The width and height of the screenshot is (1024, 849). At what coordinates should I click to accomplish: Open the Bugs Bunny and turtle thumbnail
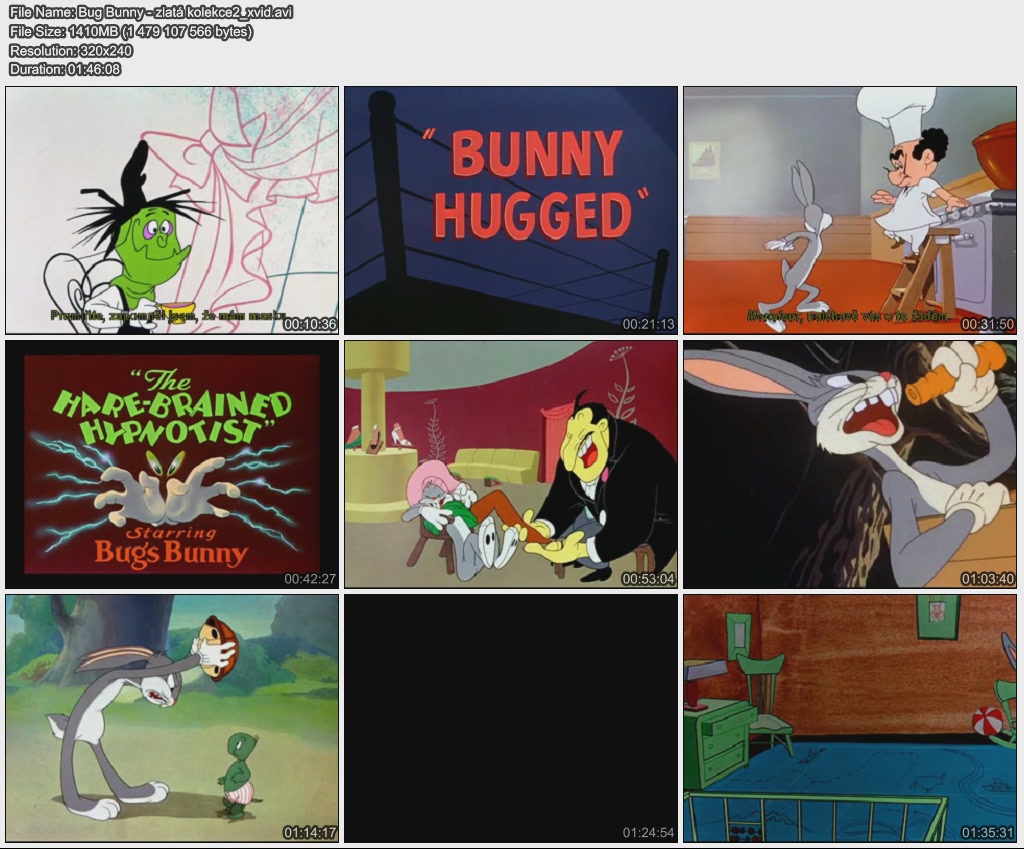click(x=172, y=717)
